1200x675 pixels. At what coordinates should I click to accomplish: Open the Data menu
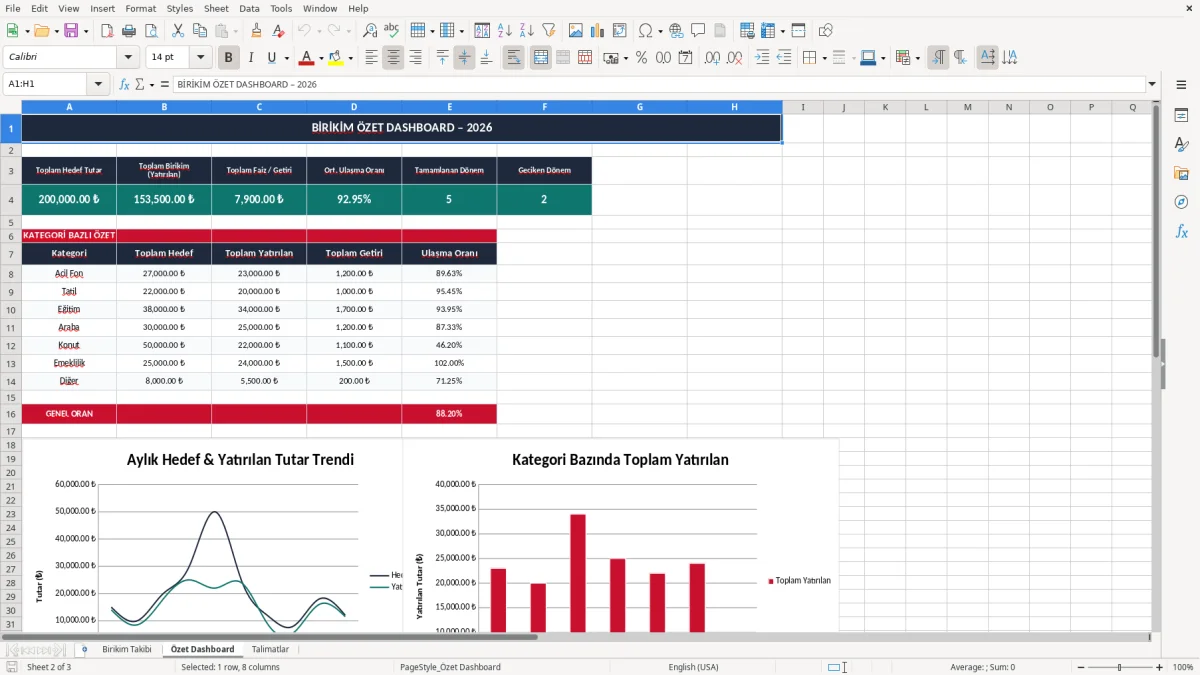250,8
